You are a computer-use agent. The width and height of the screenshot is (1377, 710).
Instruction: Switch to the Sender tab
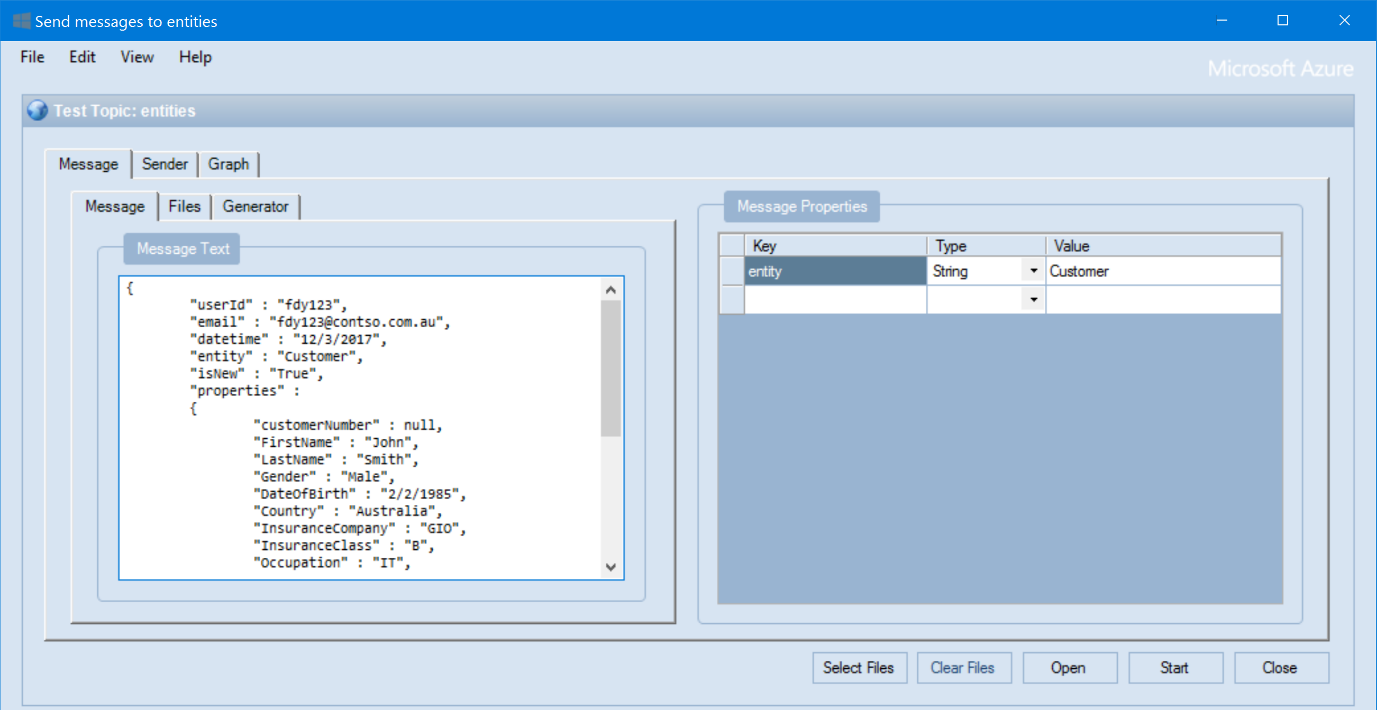(165, 164)
